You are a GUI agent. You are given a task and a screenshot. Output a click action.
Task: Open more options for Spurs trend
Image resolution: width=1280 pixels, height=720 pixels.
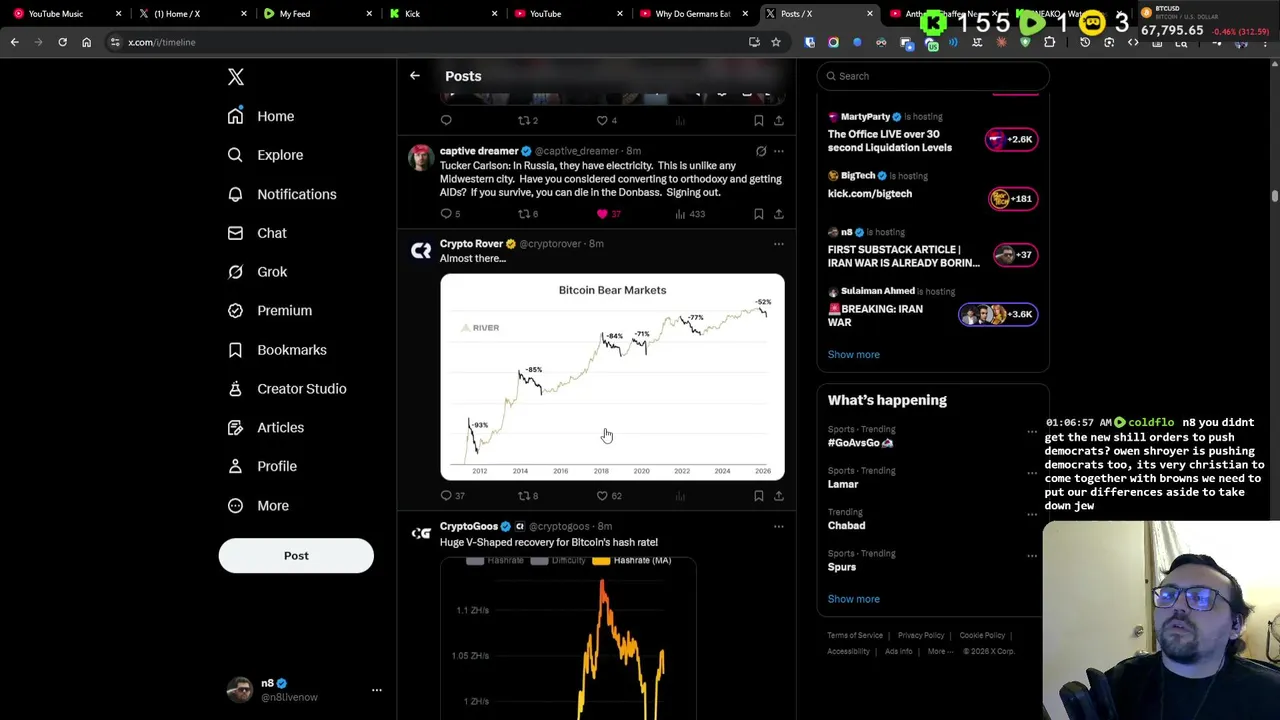pos(1032,556)
